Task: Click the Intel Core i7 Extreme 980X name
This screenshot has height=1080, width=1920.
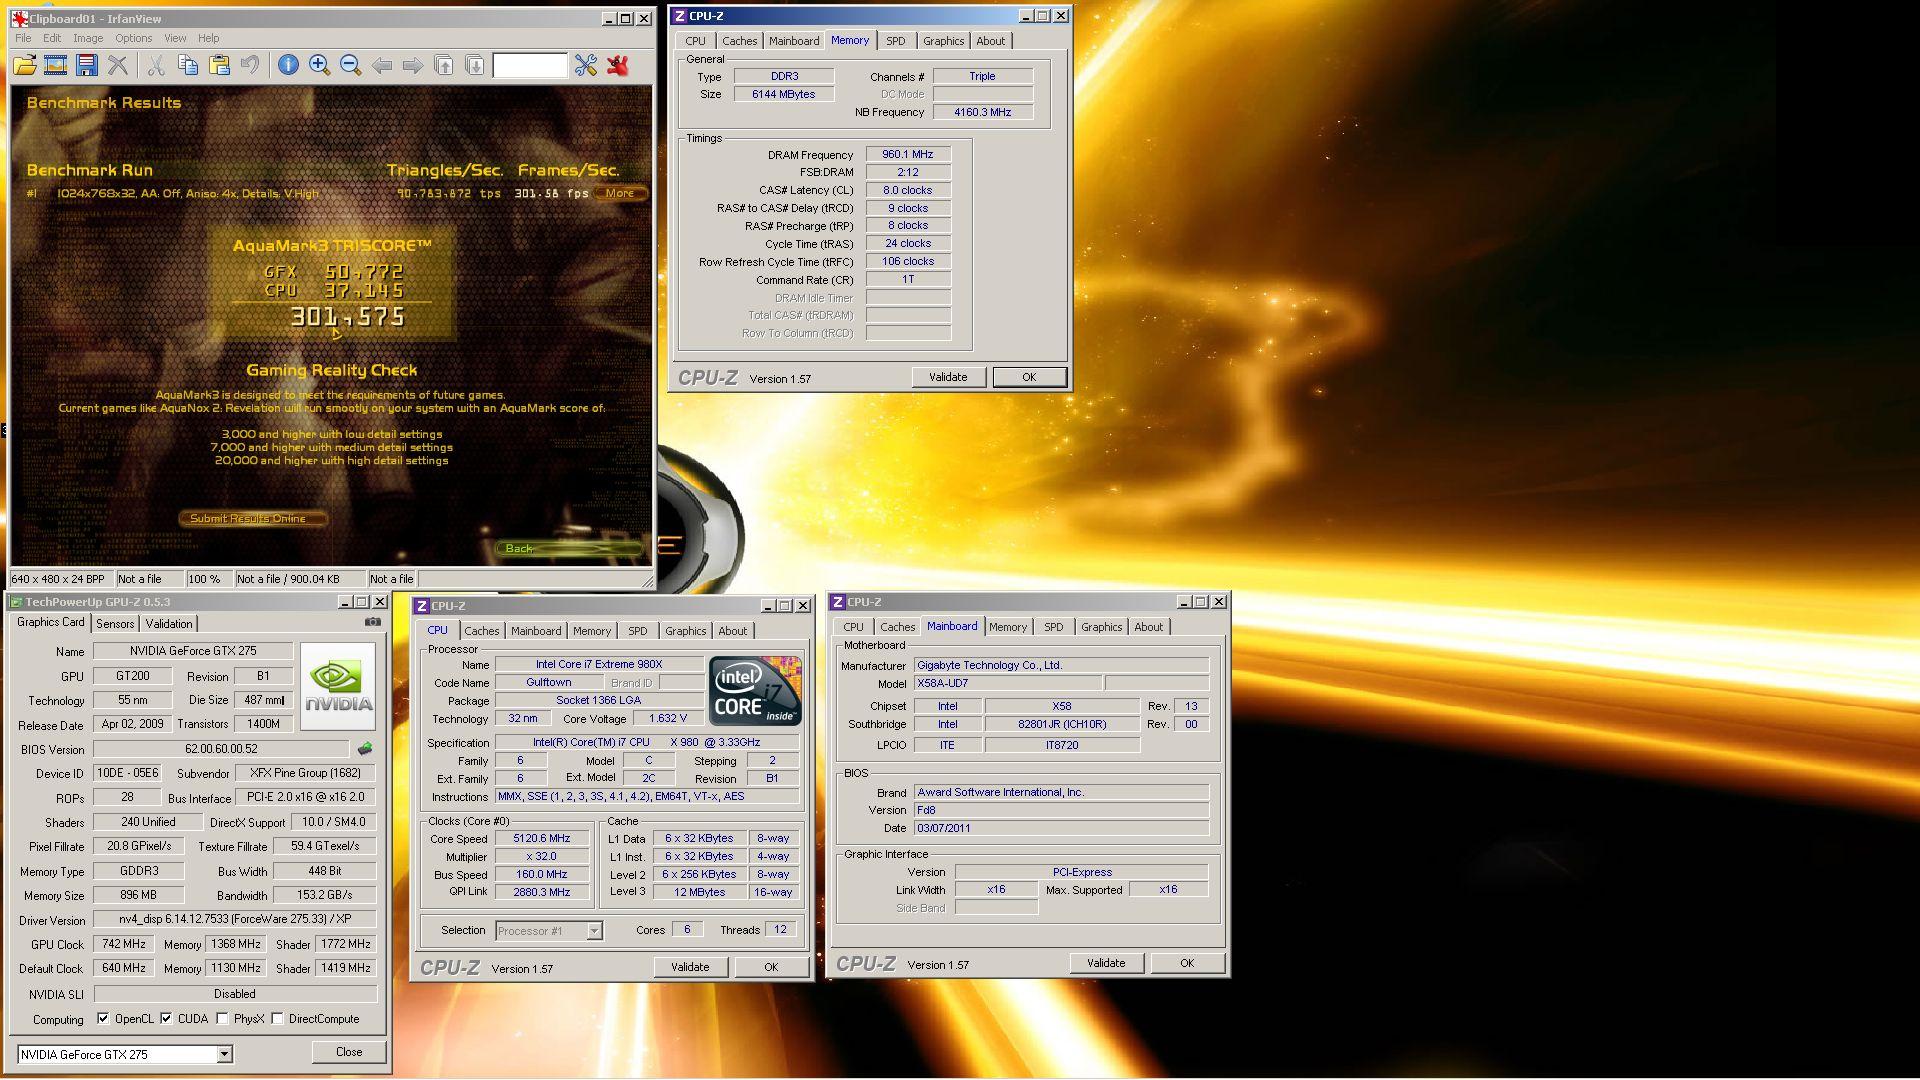Action: pyautogui.click(x=599, y=664)
